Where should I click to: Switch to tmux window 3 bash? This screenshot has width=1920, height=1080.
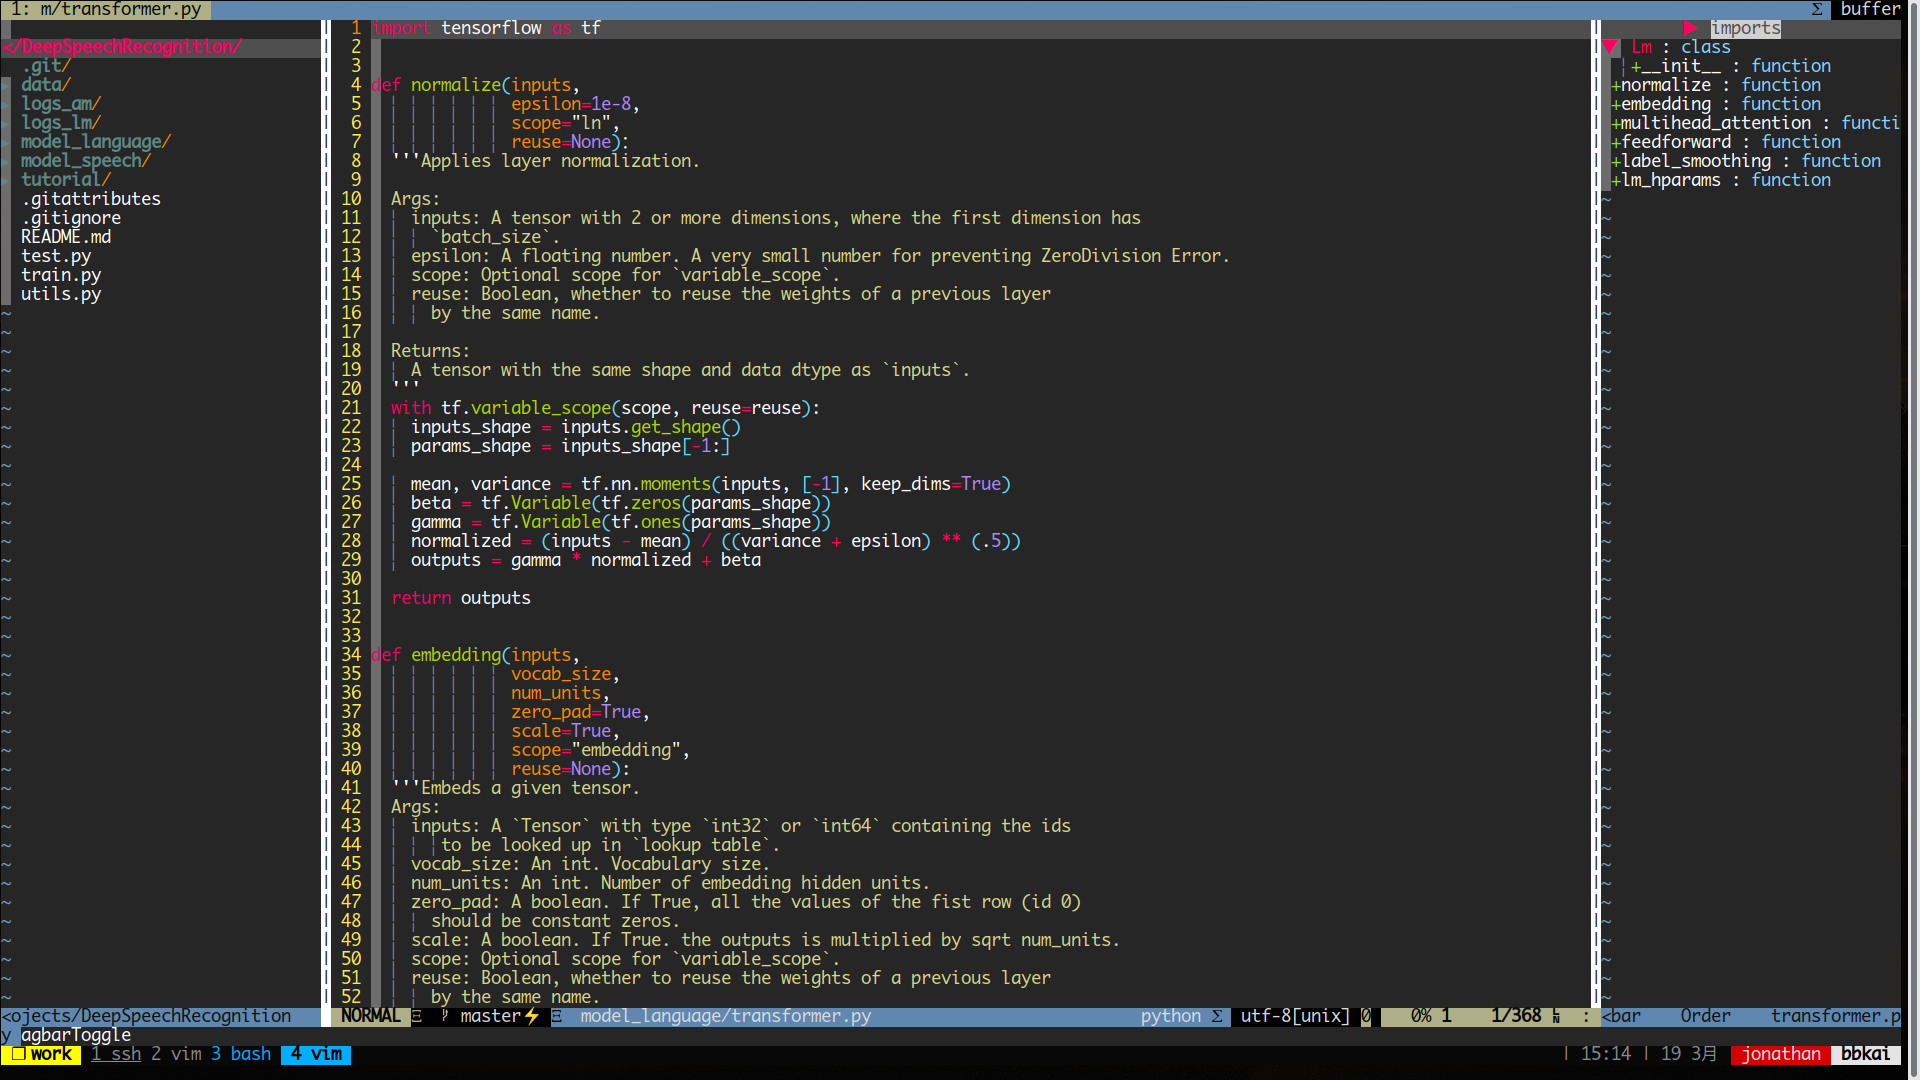point(241,1054)
